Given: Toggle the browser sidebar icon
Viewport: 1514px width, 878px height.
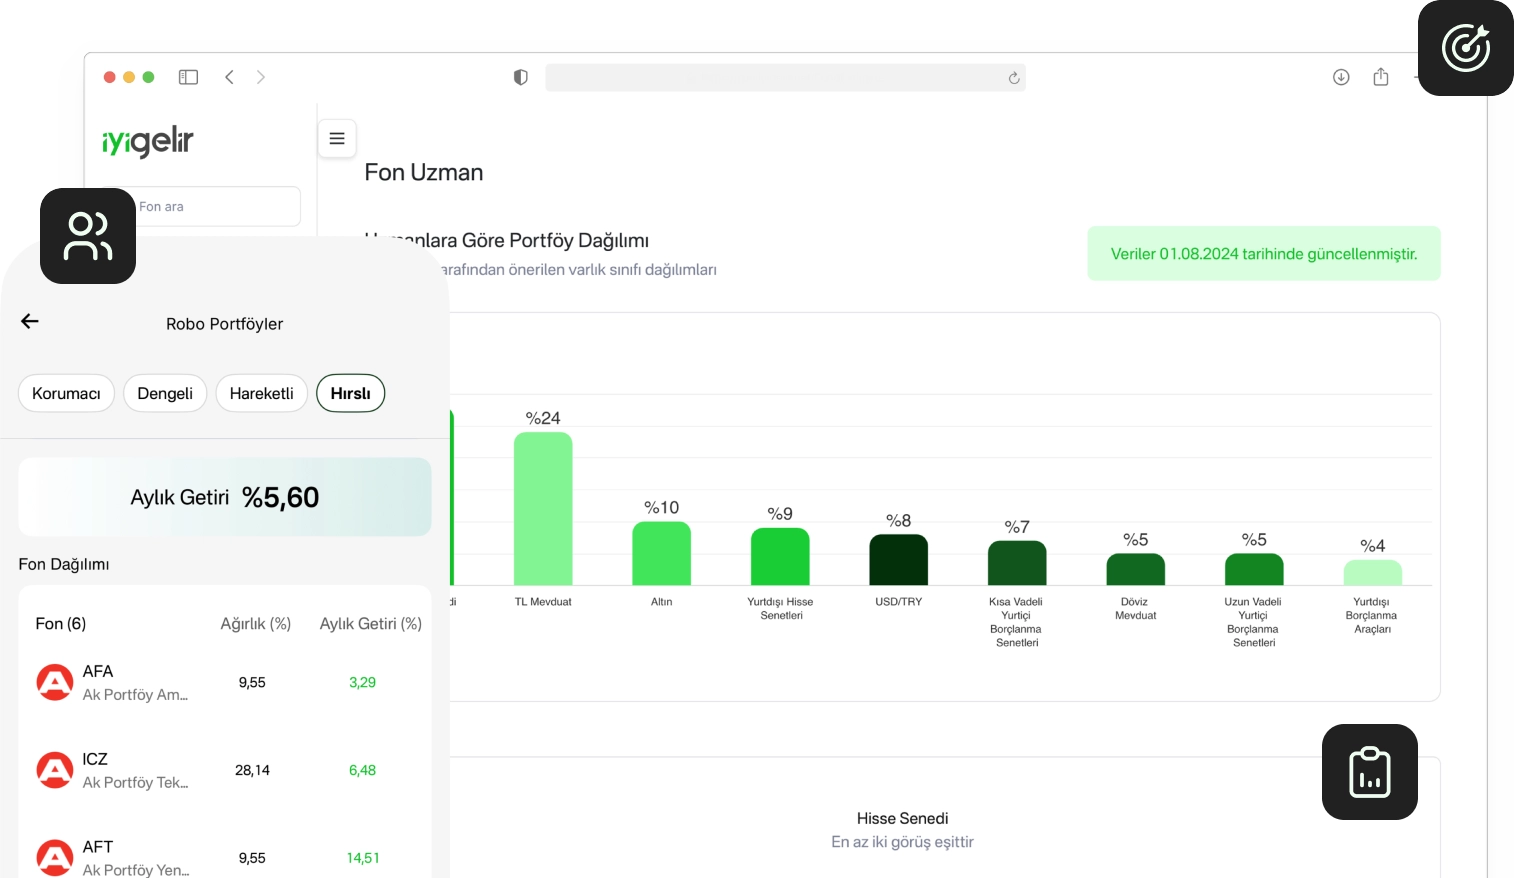Looking at the screenshot, I should click(x=188, y=77).
